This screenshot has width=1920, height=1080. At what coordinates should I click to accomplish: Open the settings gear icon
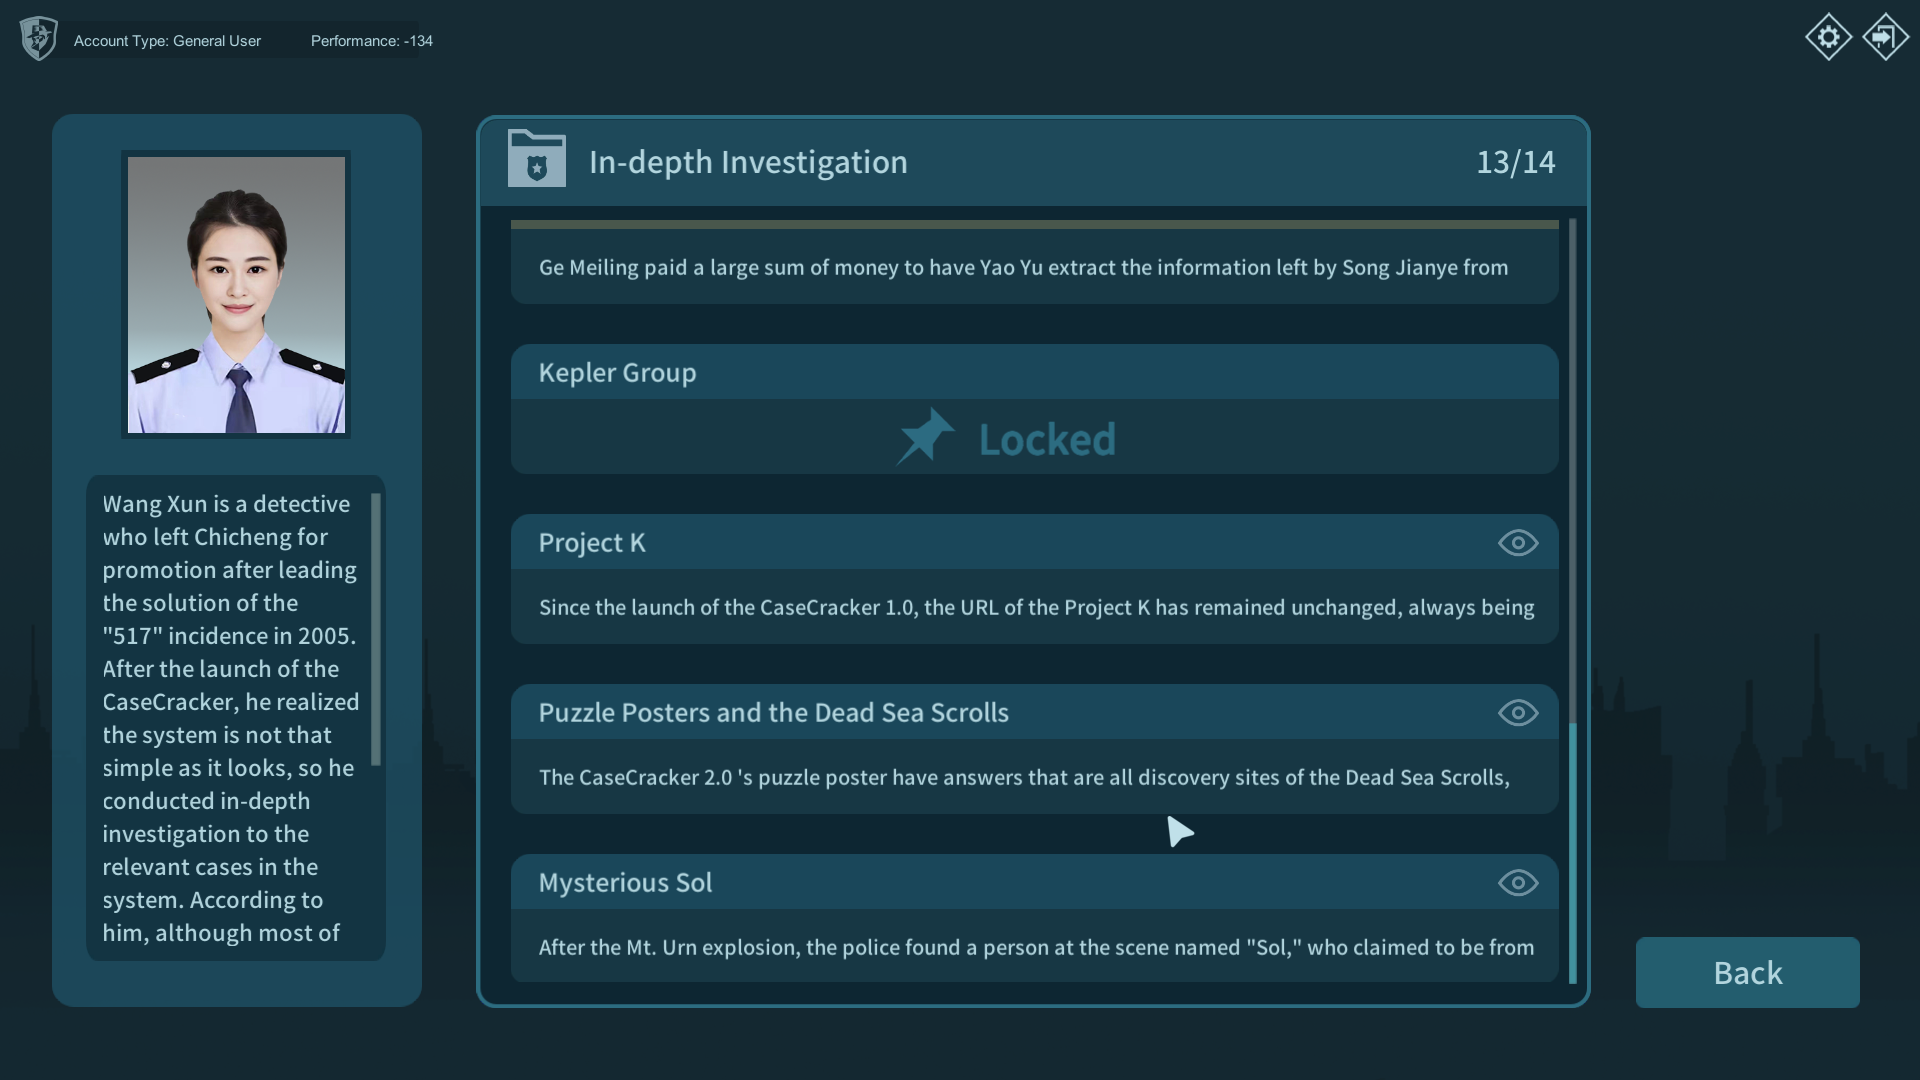point(1828,37)
